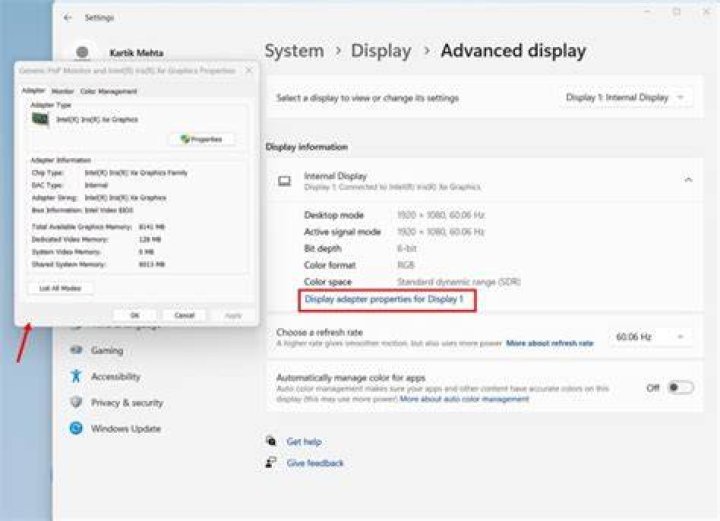Click the greyed Apply button
Image resolution: width=720 pixels, height=521 pixels.
[233, 315]
